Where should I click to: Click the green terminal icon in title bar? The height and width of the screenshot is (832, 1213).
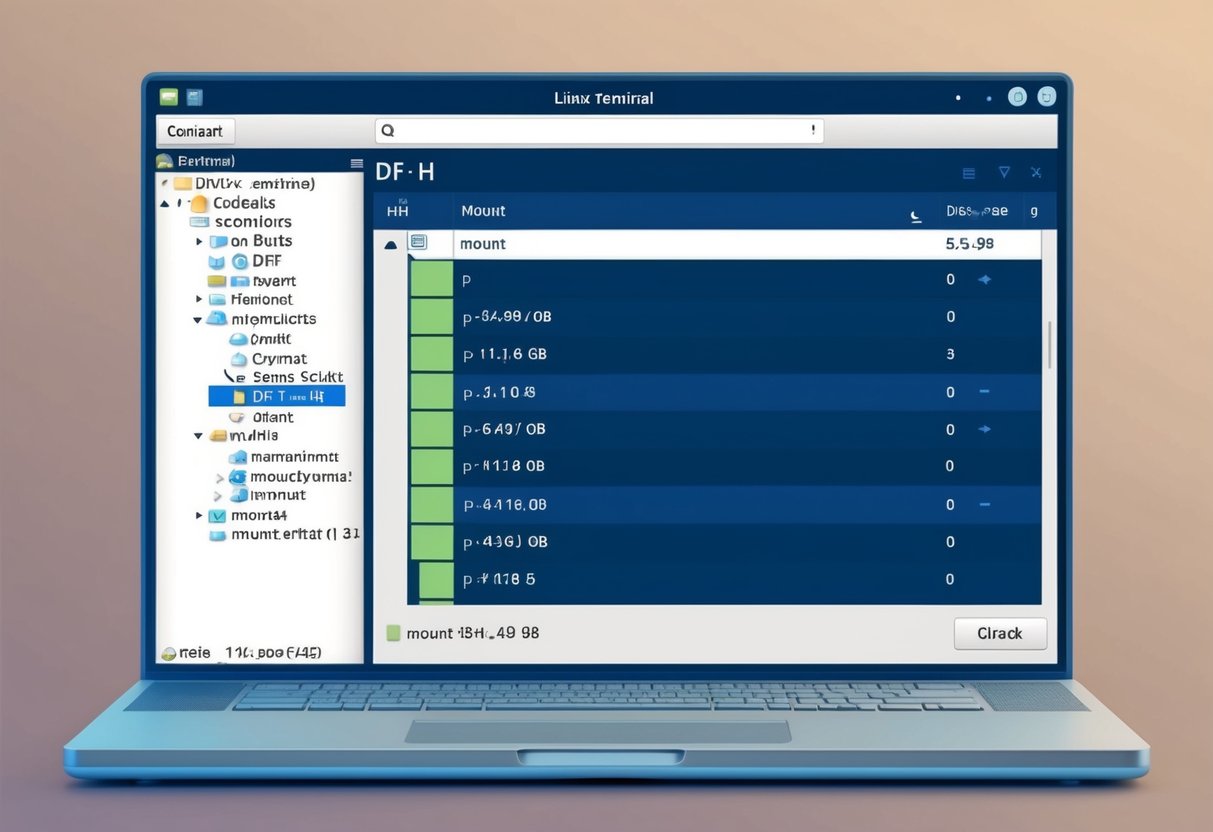169,97
